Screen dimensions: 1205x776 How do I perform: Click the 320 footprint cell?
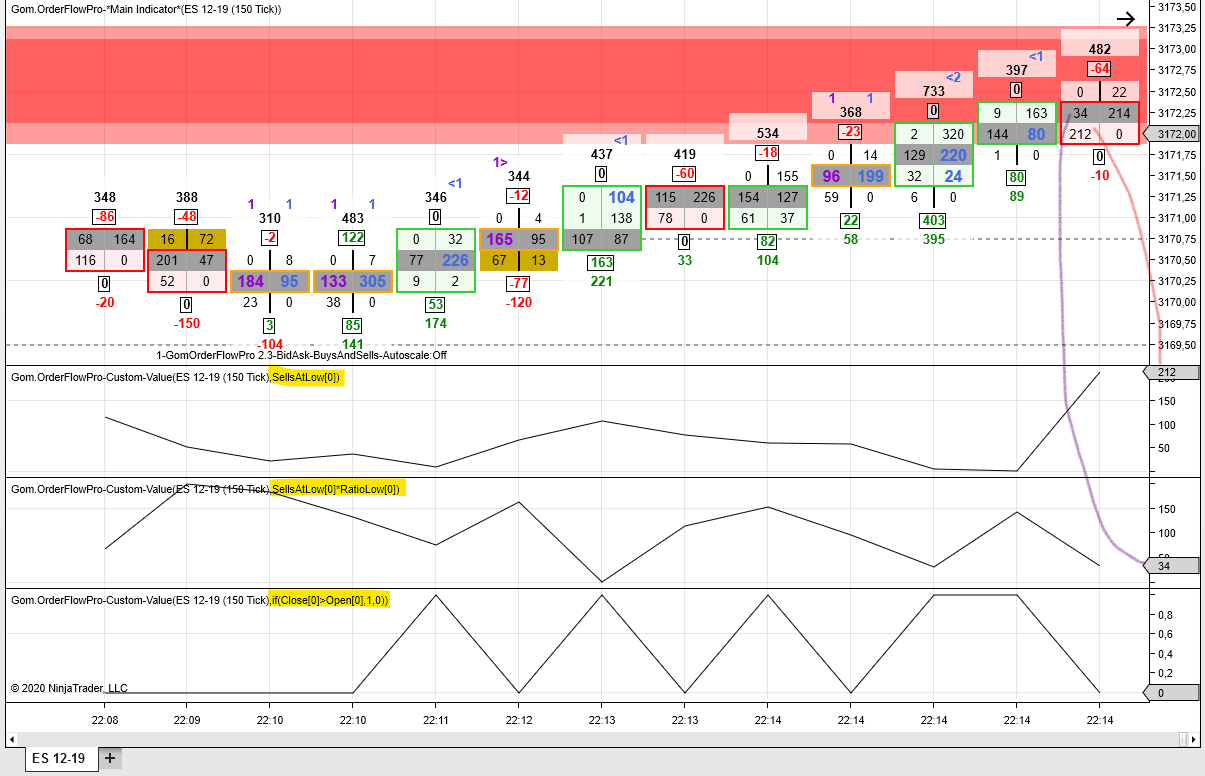(x=953, y=134)
